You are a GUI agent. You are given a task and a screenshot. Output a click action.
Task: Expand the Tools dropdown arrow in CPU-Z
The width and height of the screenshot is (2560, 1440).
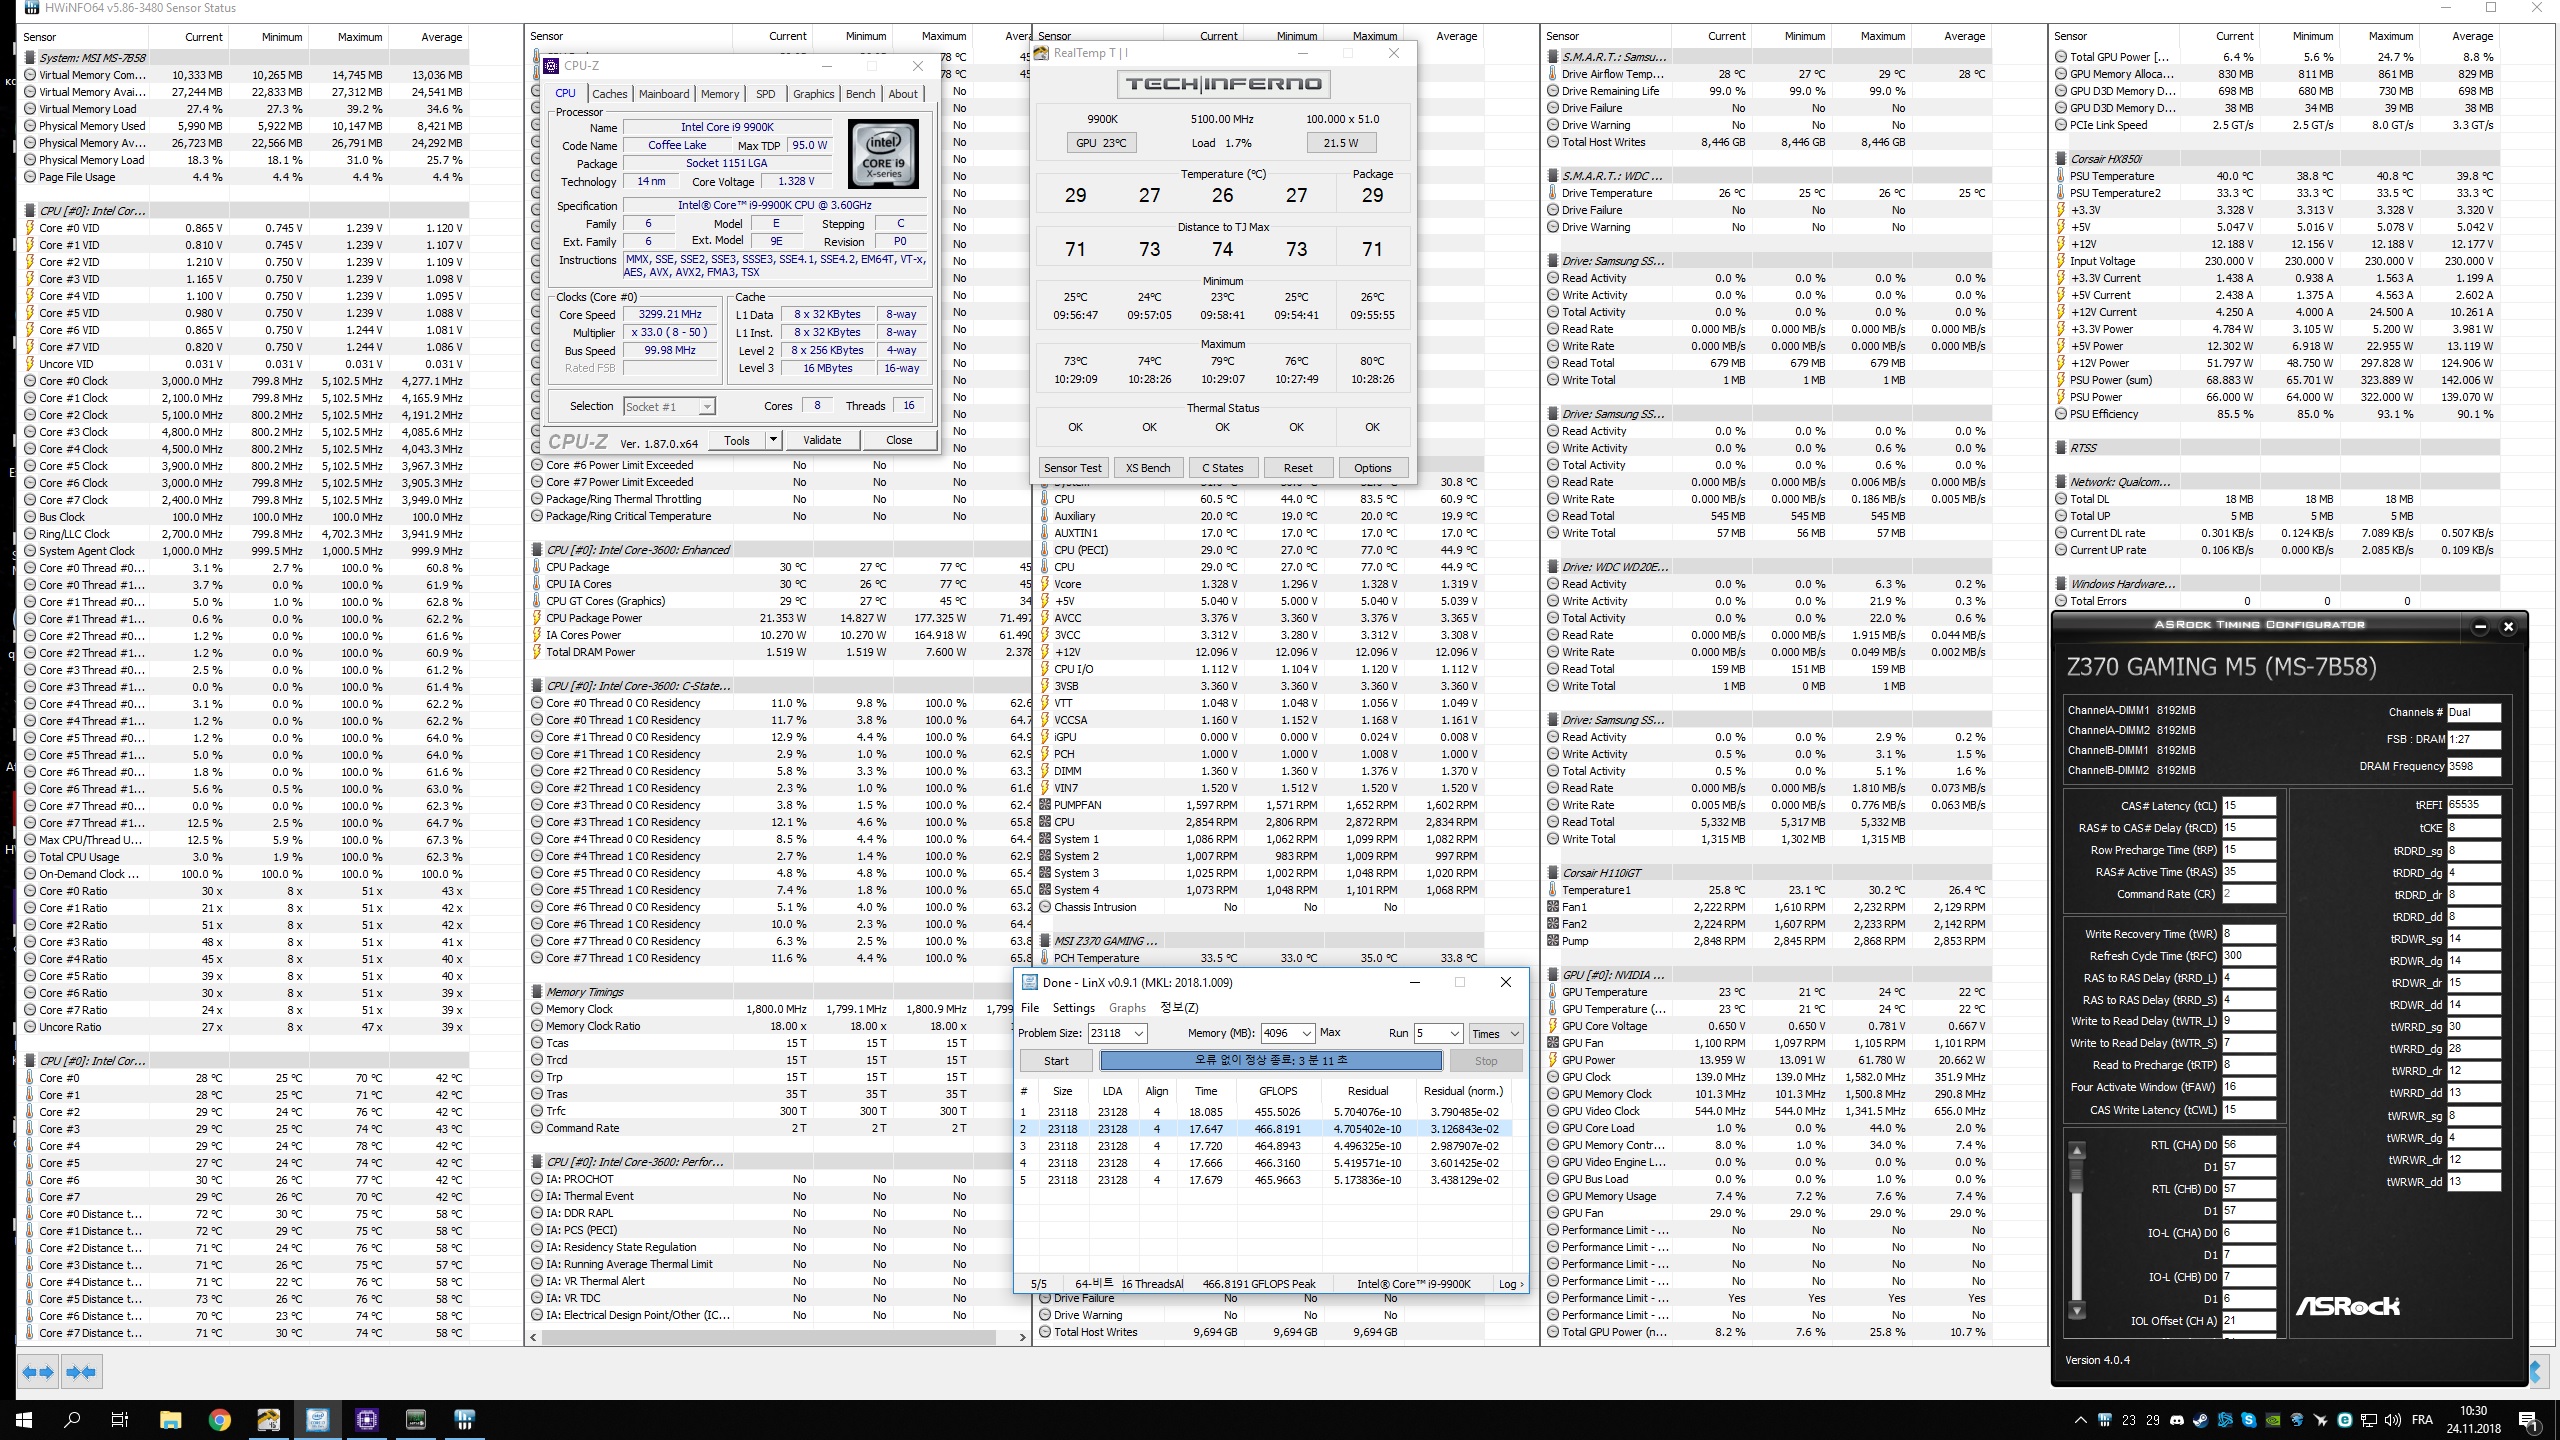click(x=772, y=440)
